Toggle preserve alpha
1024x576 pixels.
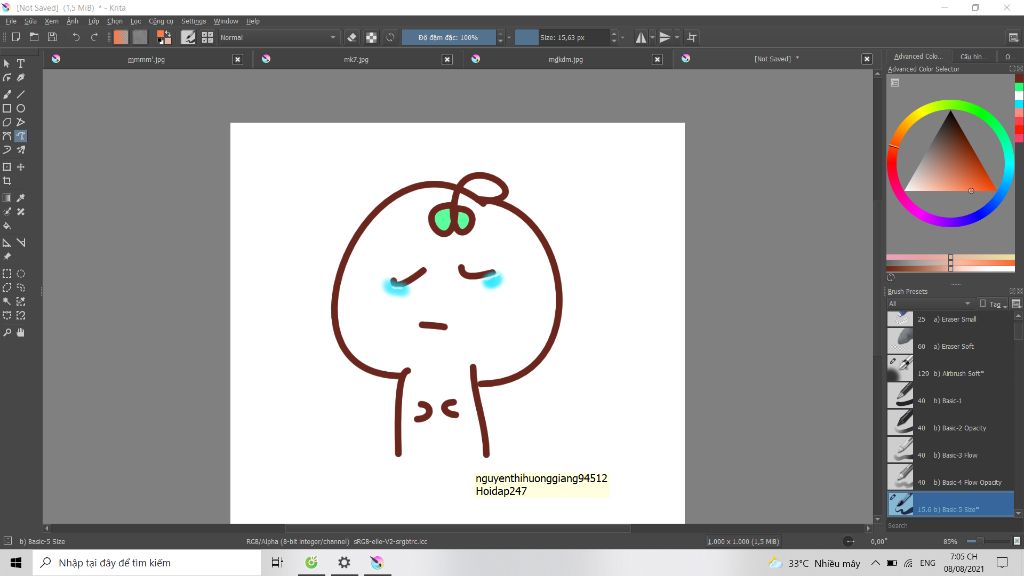coord(371,37)
